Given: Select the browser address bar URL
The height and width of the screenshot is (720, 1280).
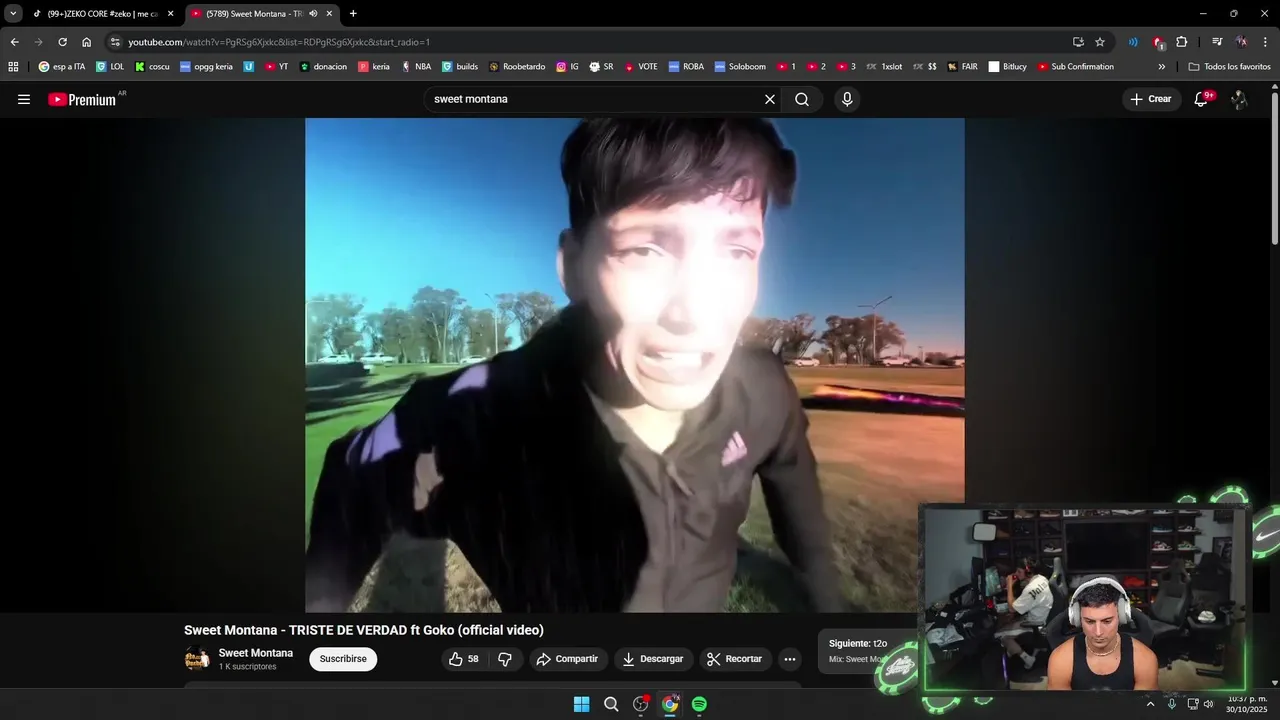Looking at the screenshot, I should 279,42.
